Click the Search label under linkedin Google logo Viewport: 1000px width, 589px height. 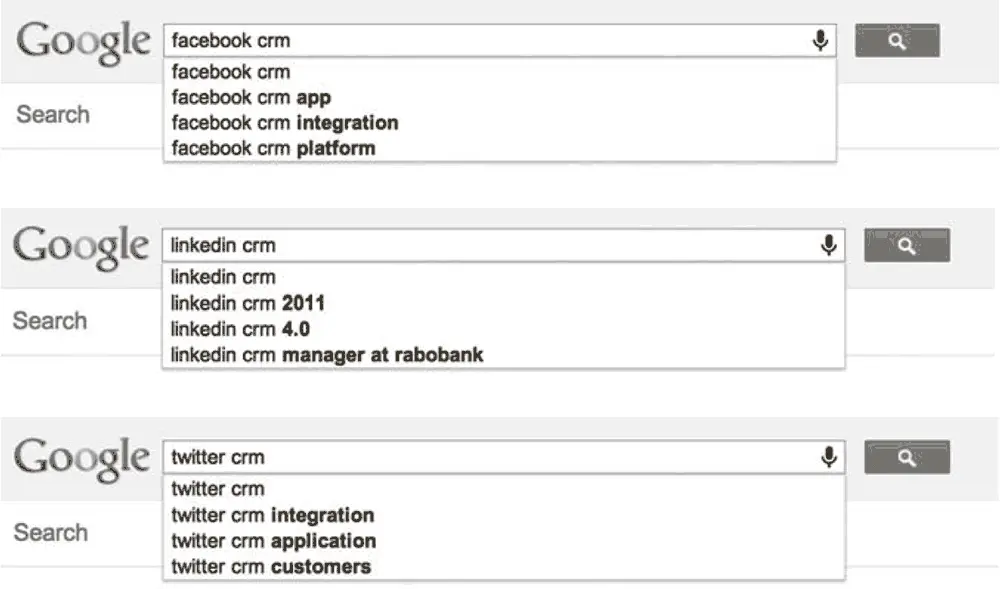(50, 321)
